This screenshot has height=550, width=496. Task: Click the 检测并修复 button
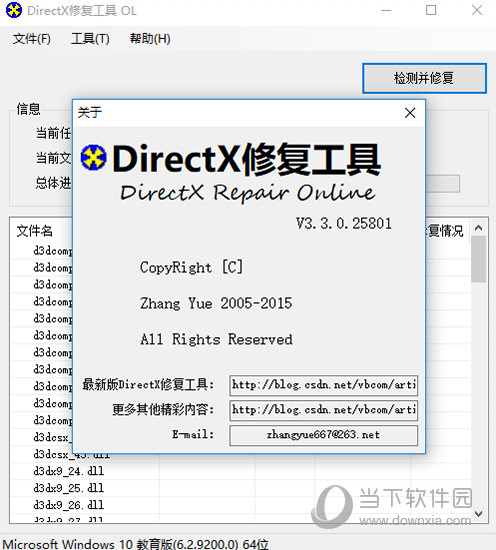(x=424, y=78)
